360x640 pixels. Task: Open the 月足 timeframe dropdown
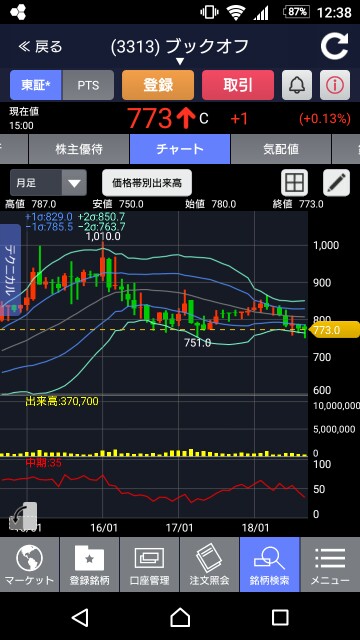(48, 182)
